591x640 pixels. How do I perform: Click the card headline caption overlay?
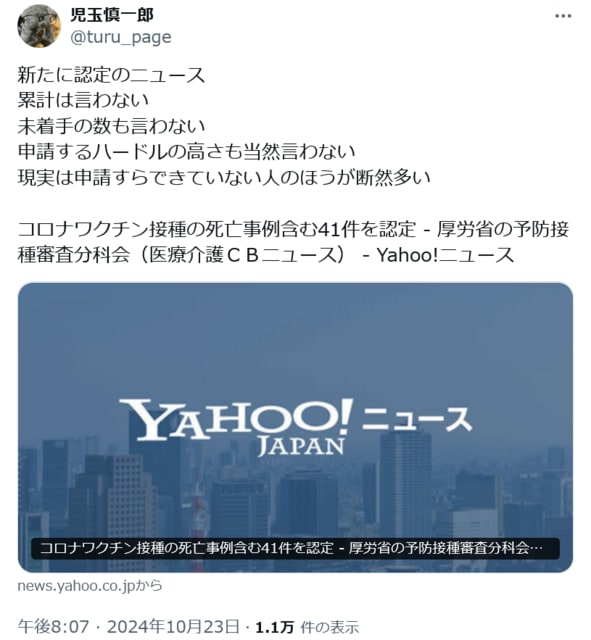(x=295, y=548)
